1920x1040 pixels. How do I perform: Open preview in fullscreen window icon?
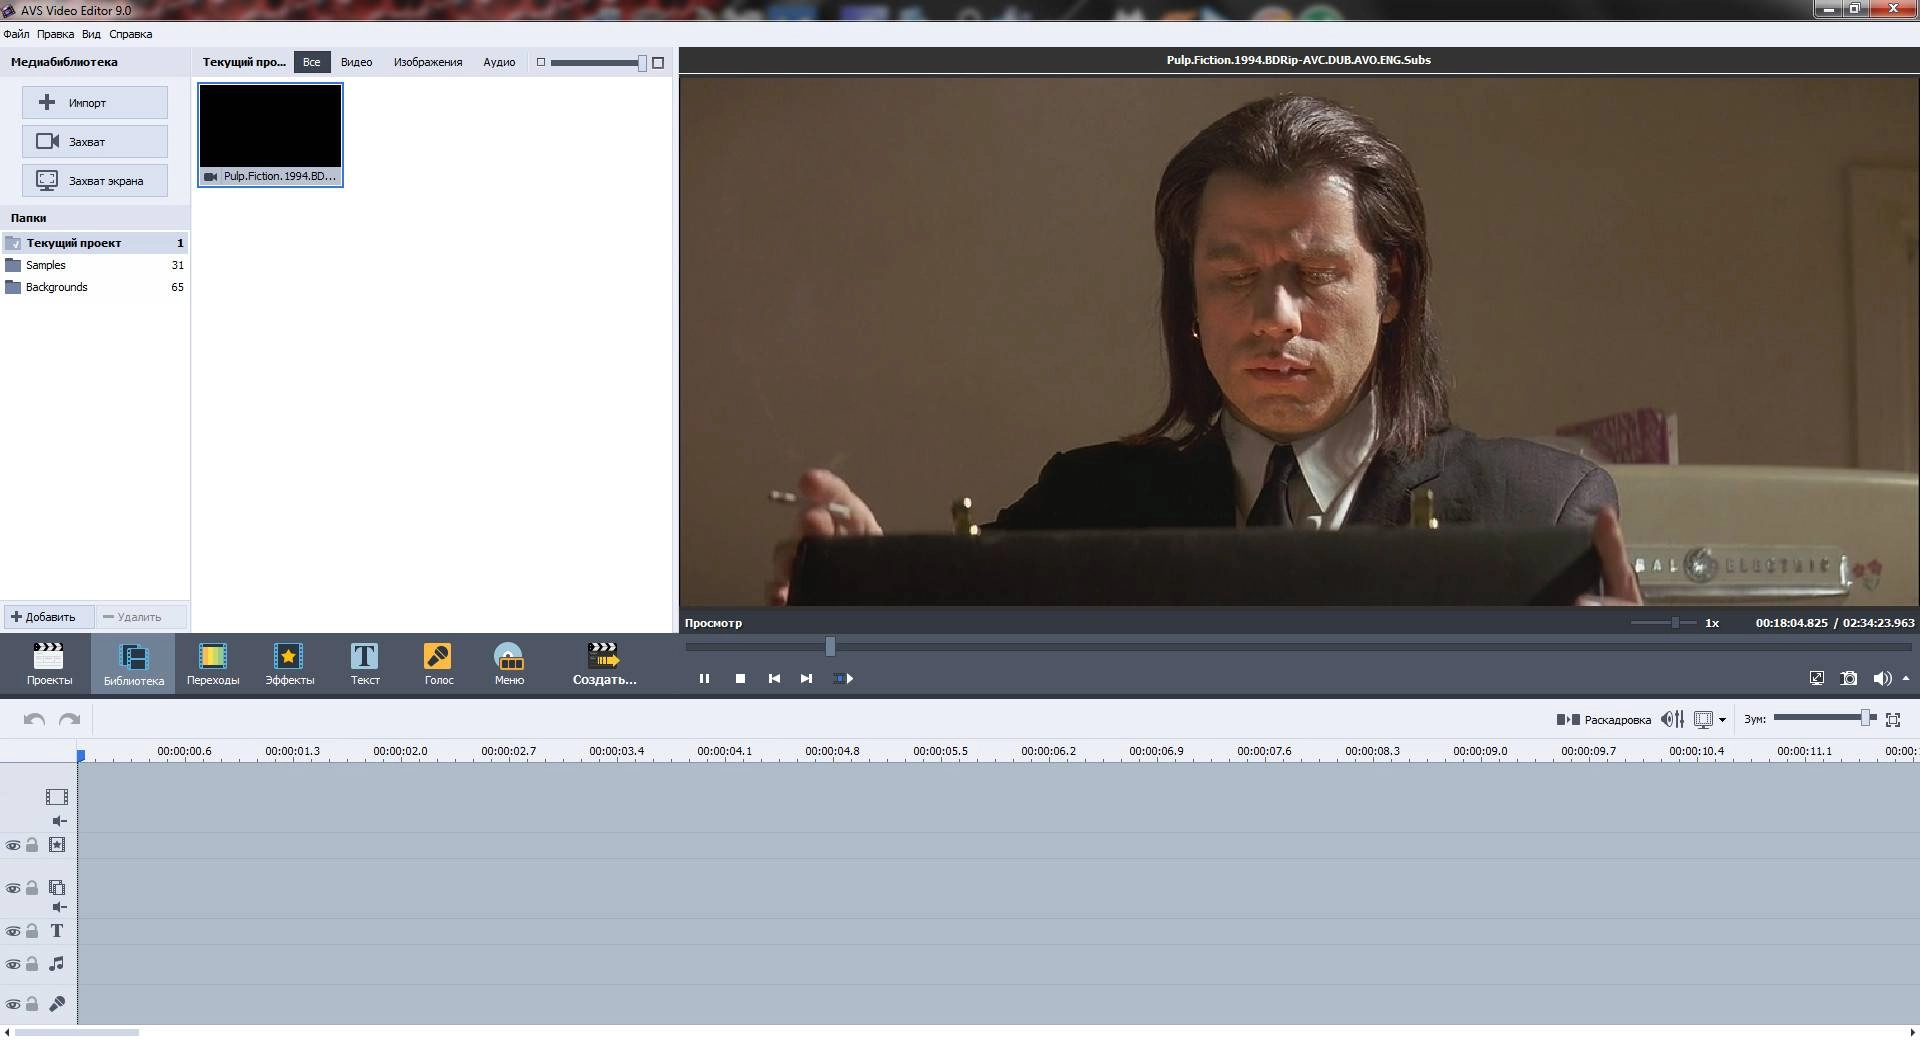(x=1817, y=678)
